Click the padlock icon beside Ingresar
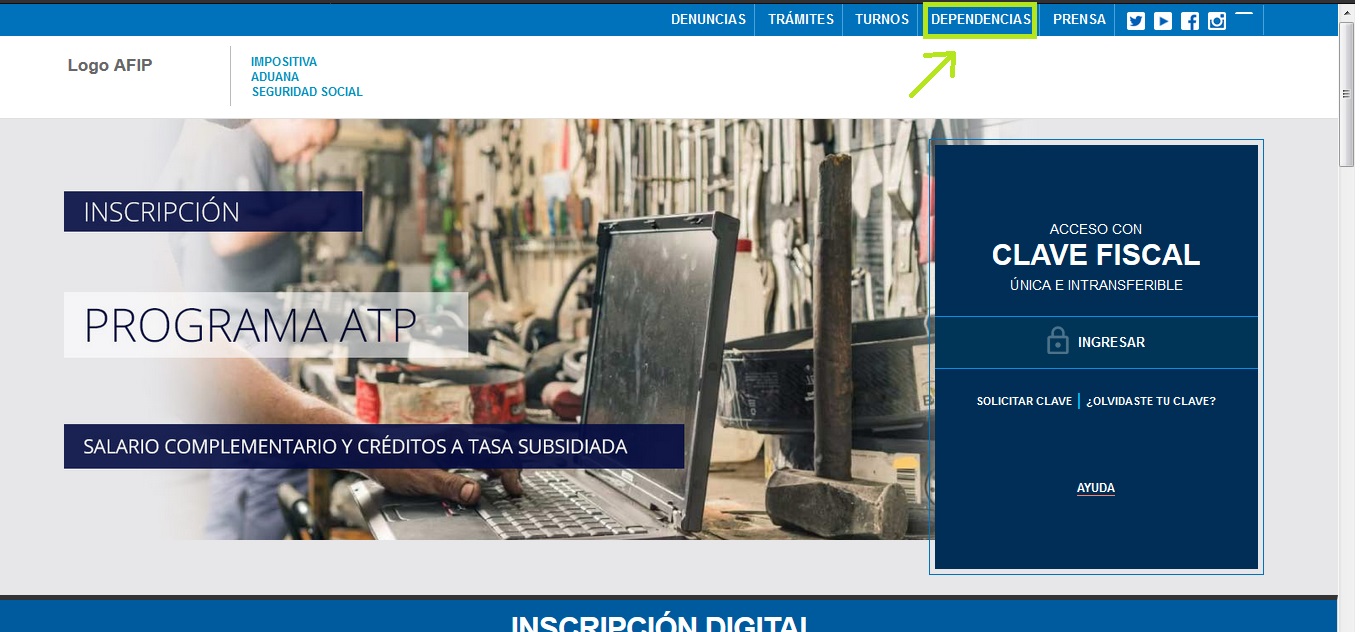1361x632 pixels. [x=1057, y=342]
